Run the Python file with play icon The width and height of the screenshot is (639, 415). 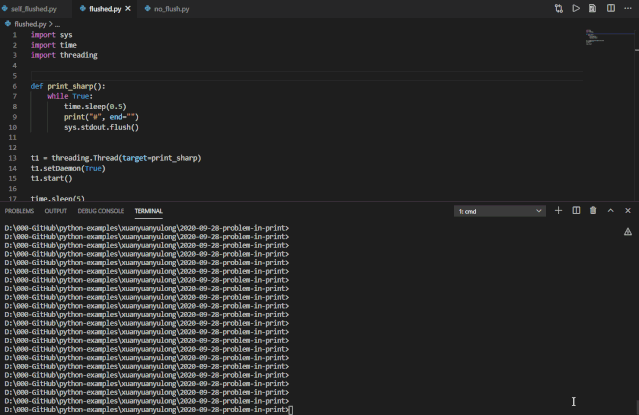[x=576, y=8]
